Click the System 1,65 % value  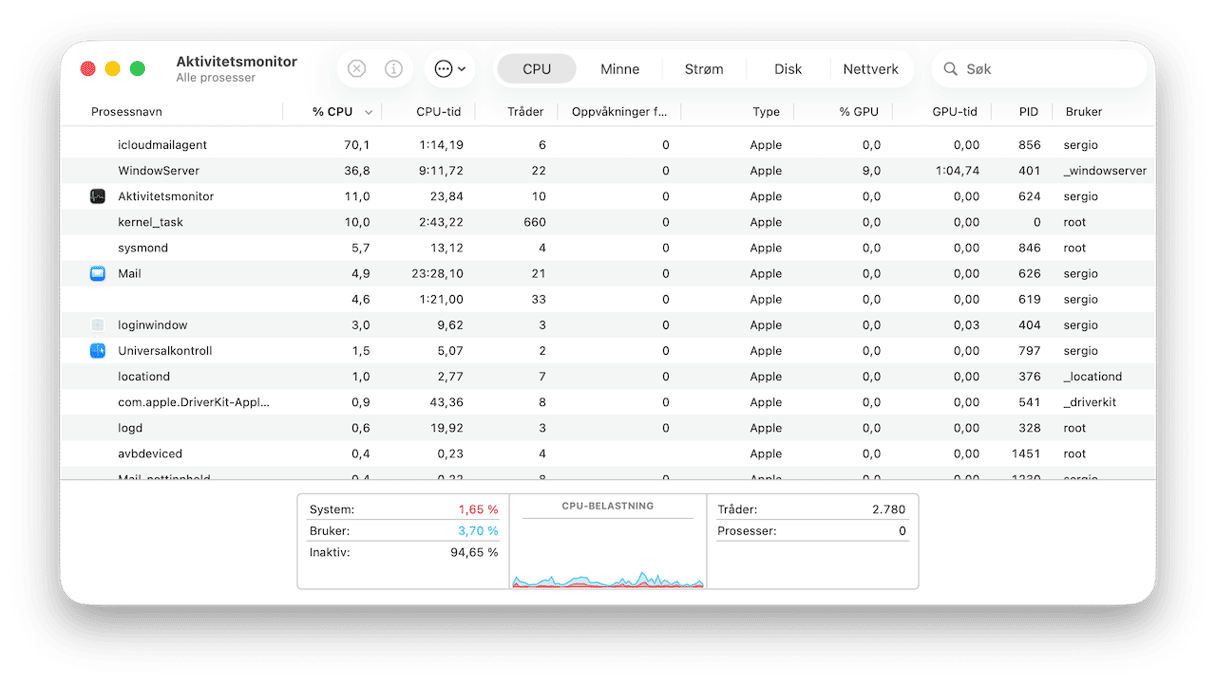(478, 510)
